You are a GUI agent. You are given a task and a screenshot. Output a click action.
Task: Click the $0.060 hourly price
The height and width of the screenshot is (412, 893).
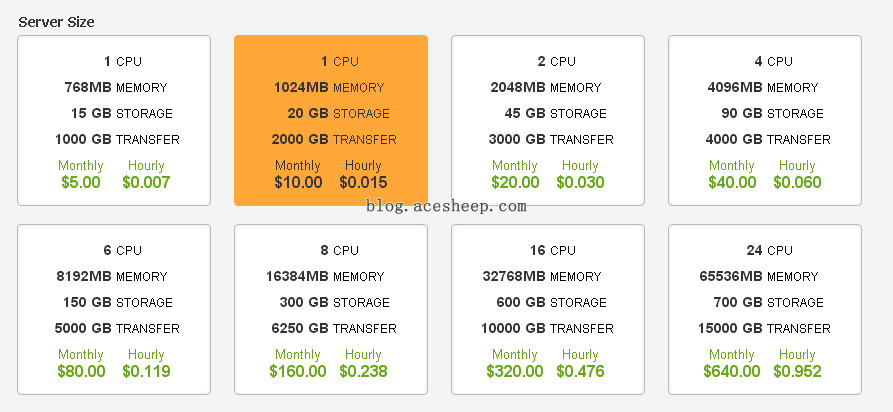click(x=797, y=182)
